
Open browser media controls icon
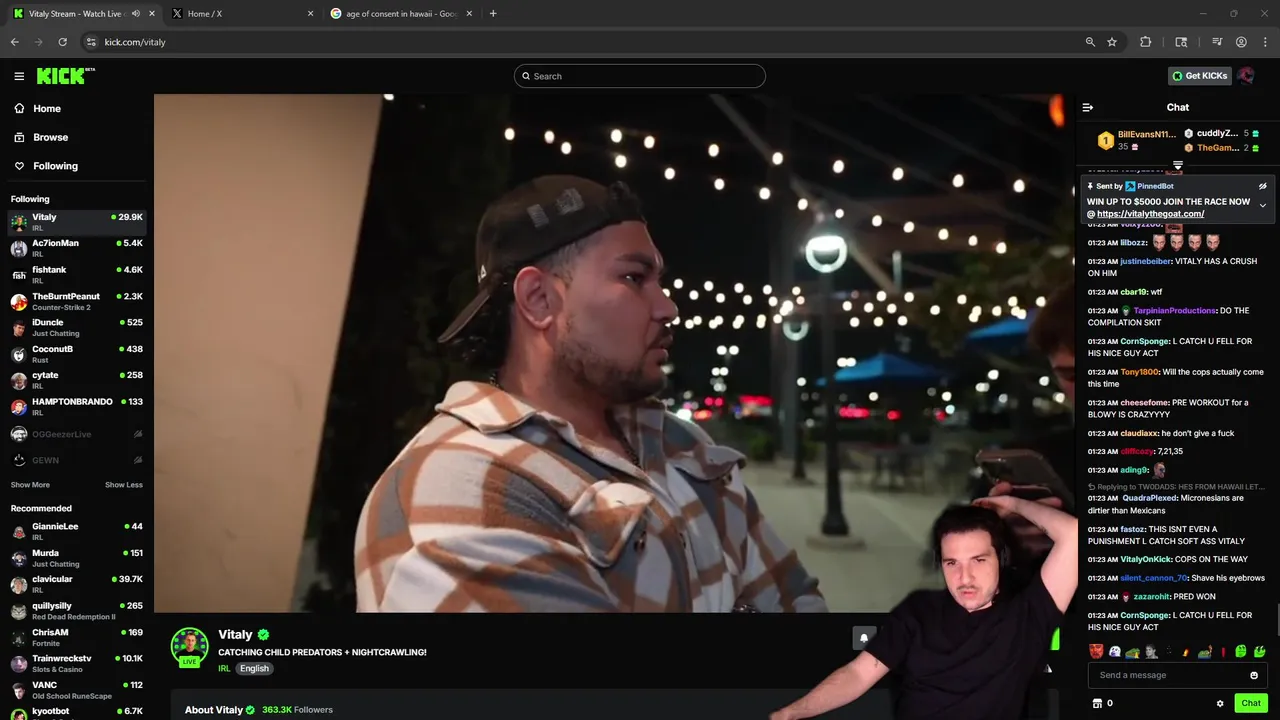coord(1217,42)
